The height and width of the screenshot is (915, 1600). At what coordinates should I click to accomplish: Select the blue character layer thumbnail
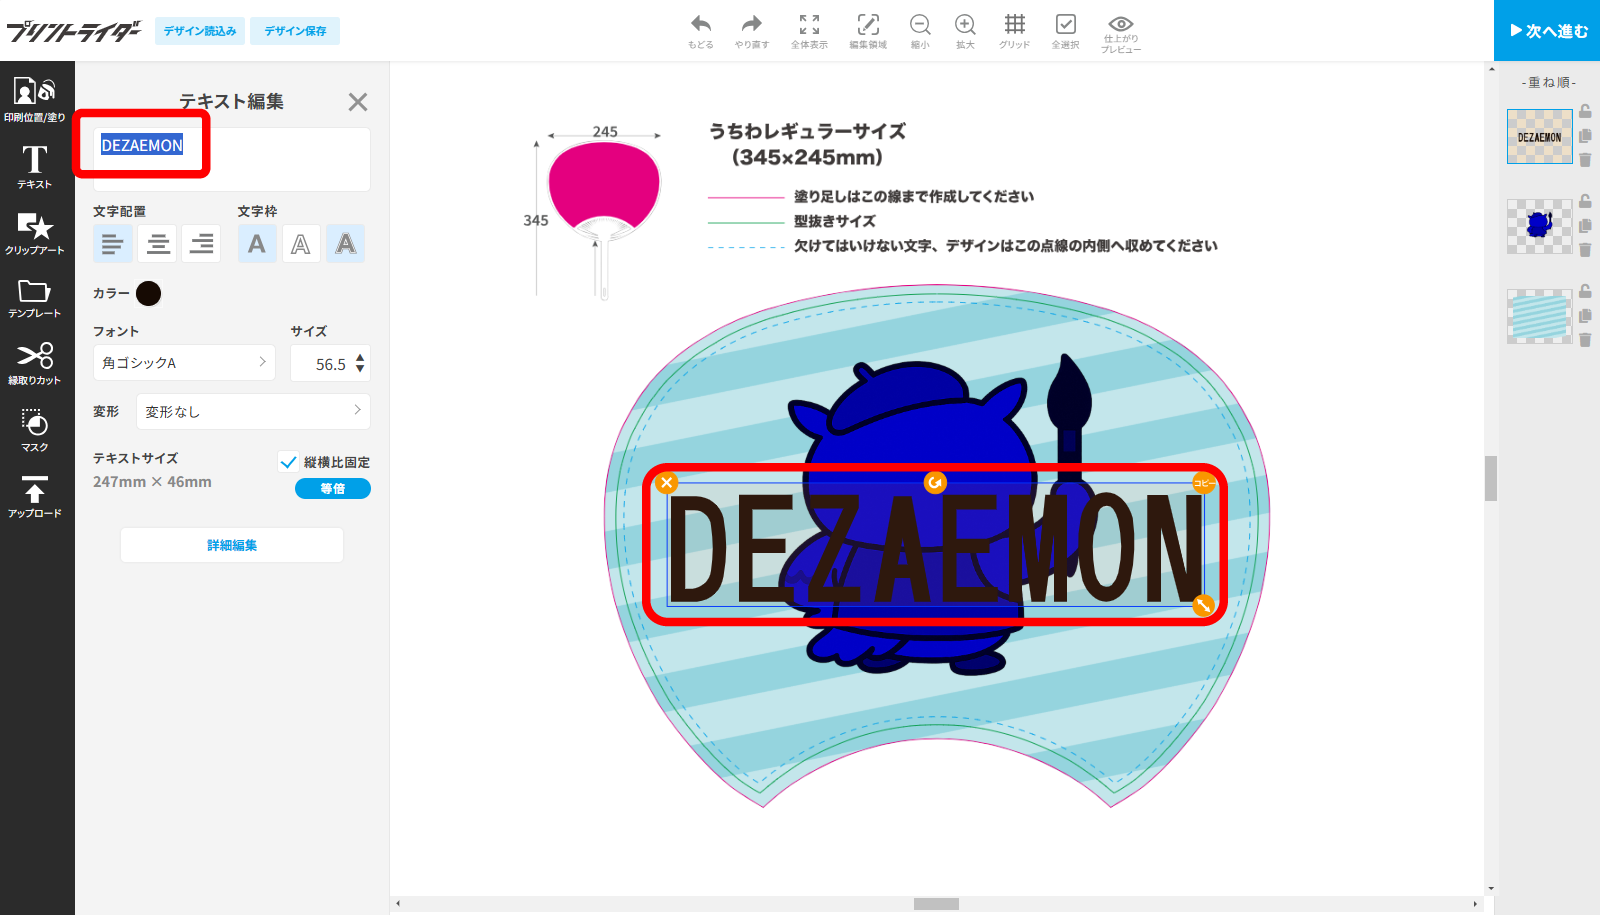(1540, 226)
